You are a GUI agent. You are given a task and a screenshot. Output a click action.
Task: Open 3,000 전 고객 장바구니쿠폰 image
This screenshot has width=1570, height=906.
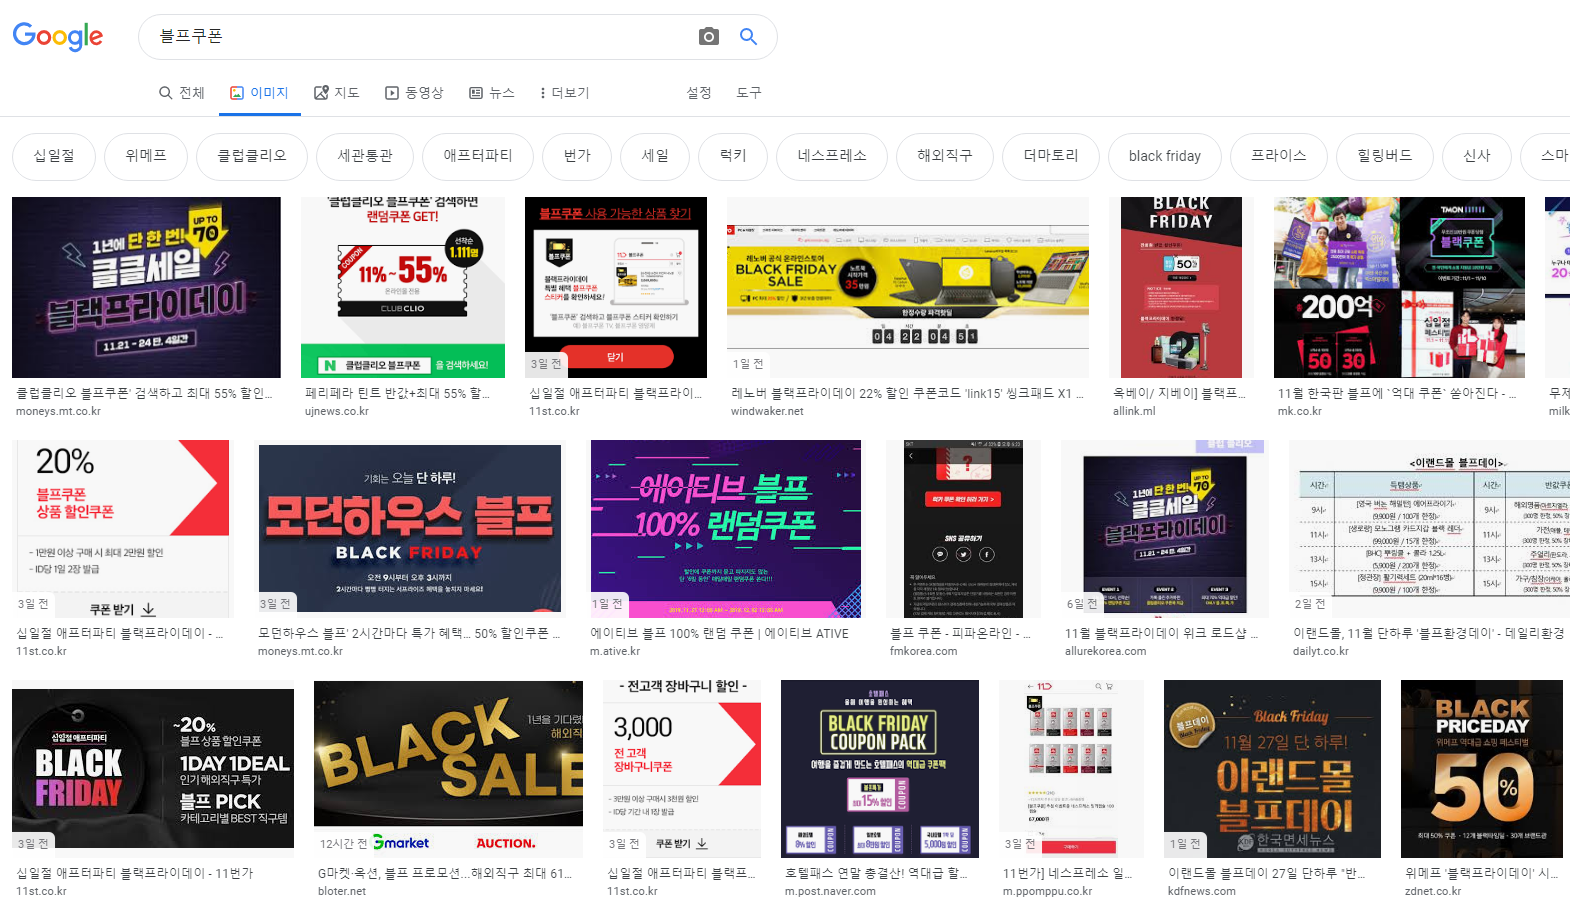point(682,769)
